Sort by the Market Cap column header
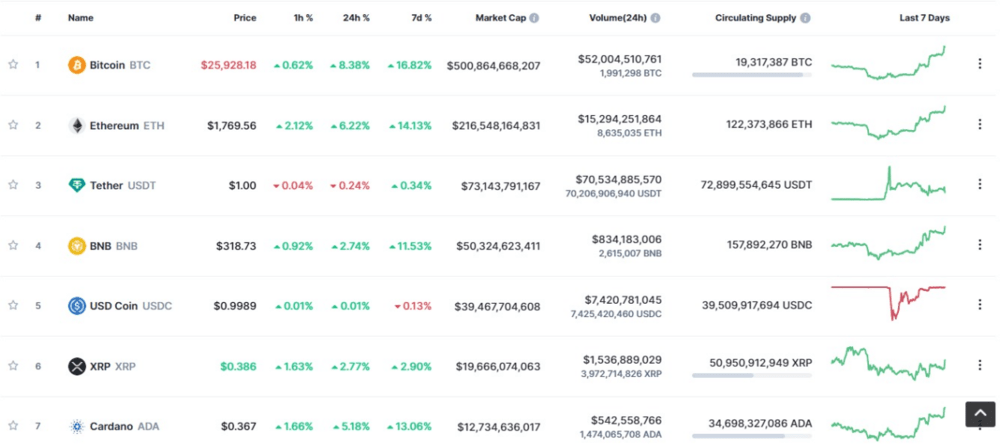Image resolution: width=1000 pixels, height=448 pixels. [x=501, y=18]
